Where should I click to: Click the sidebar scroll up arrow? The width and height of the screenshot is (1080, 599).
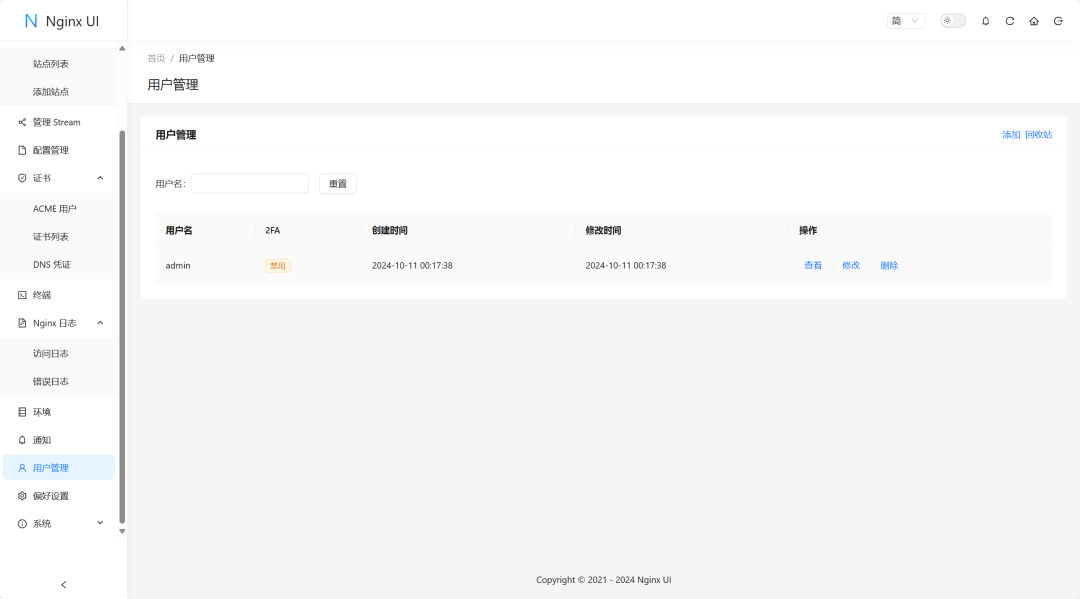[x=122, y=48]
